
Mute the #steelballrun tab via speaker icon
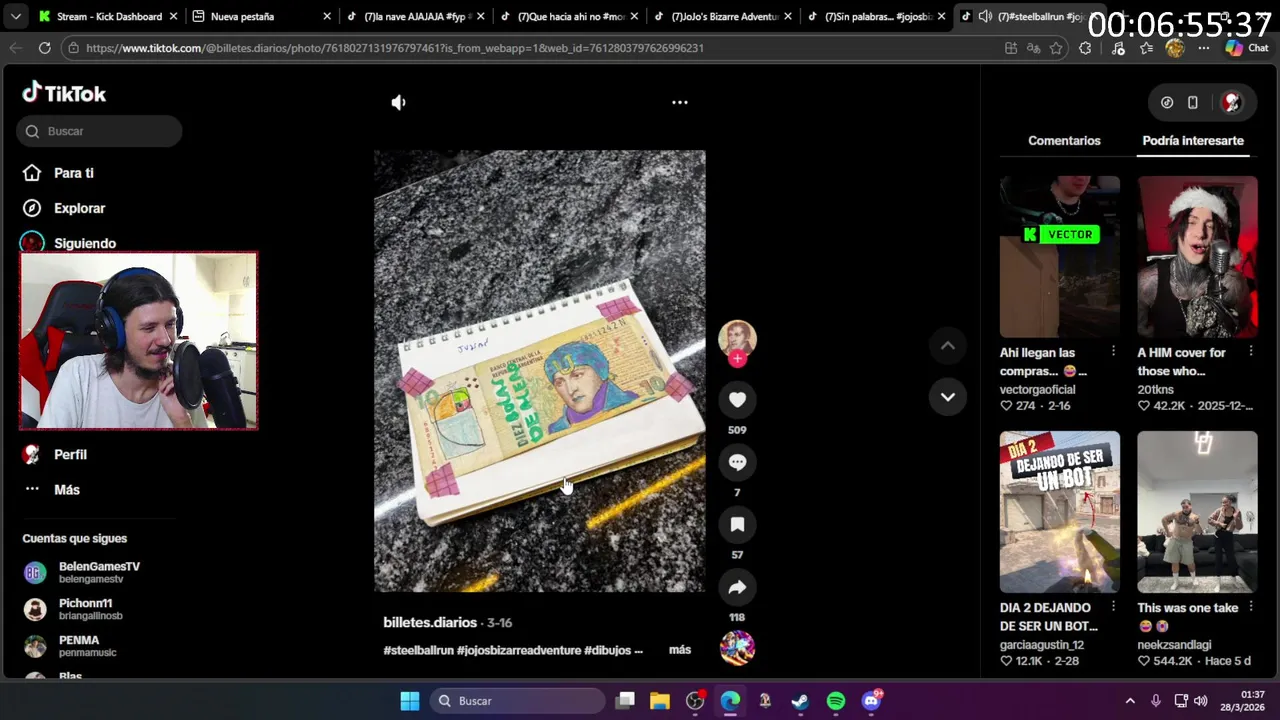985,16
